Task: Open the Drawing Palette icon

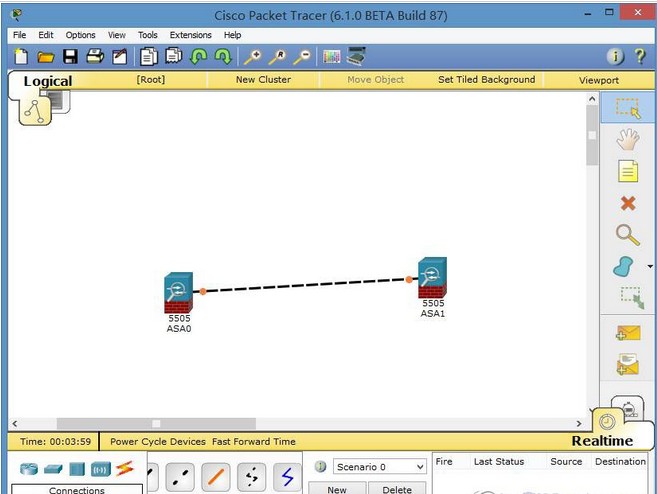Action: [x=331, y=57]
